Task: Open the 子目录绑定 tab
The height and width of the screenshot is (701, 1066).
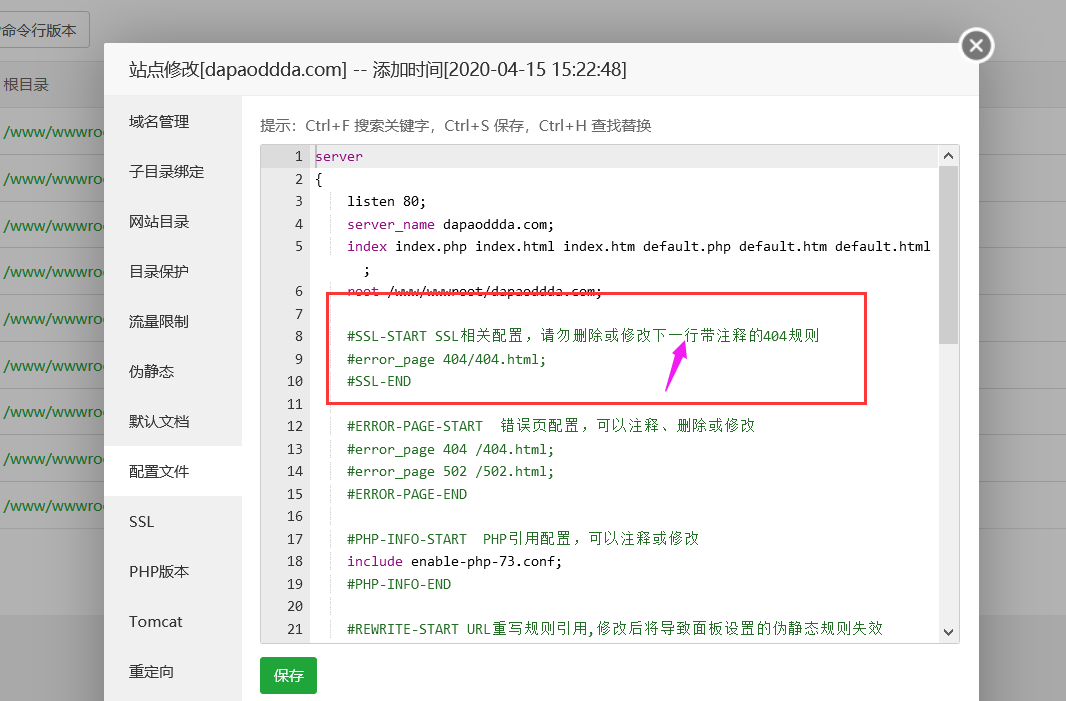Action: point(167,171)
